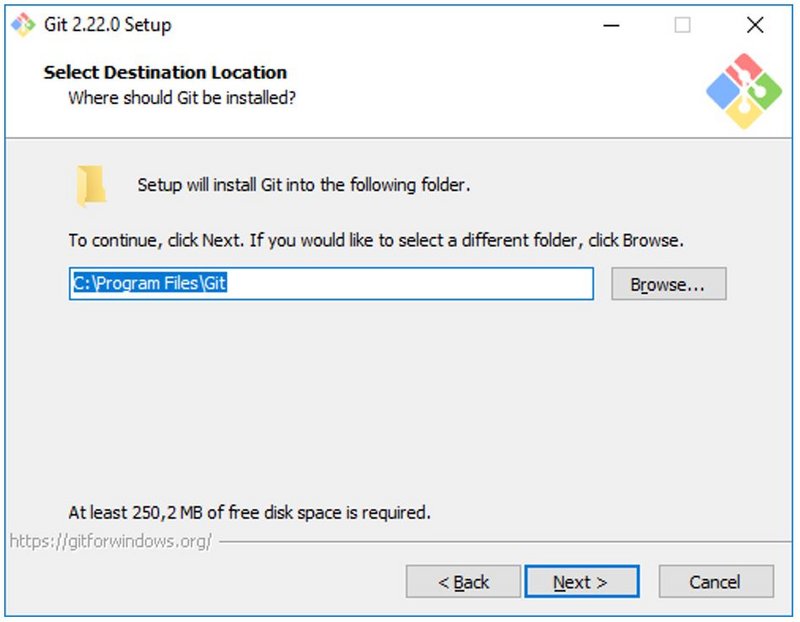Click the Git icon in the title bar
The width and height of the screenshot is (800, 622).
(x=22, y=25)
